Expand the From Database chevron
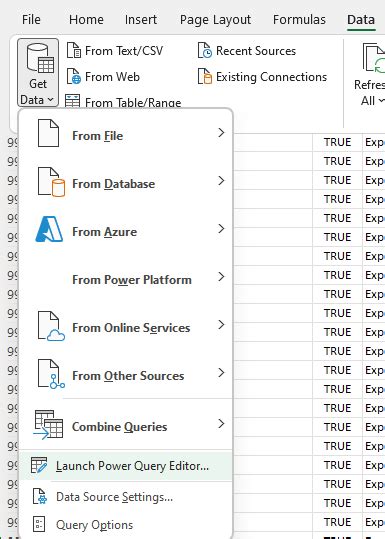 [x=221, y=180]
